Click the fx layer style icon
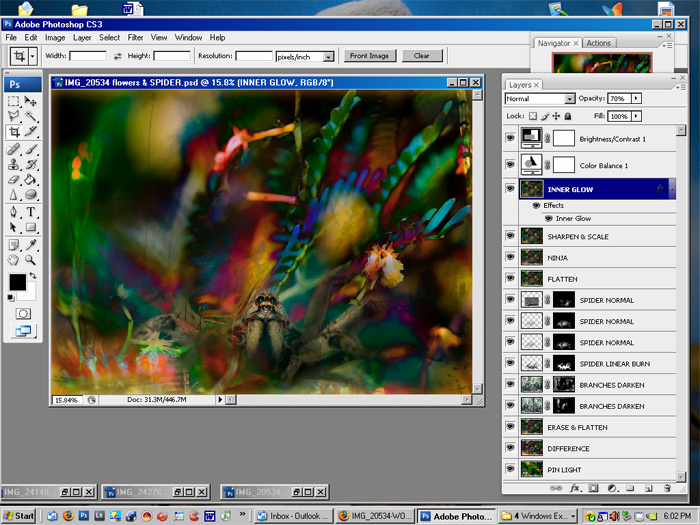The width and height of the screenshot is (700, 525). (575, 488)
